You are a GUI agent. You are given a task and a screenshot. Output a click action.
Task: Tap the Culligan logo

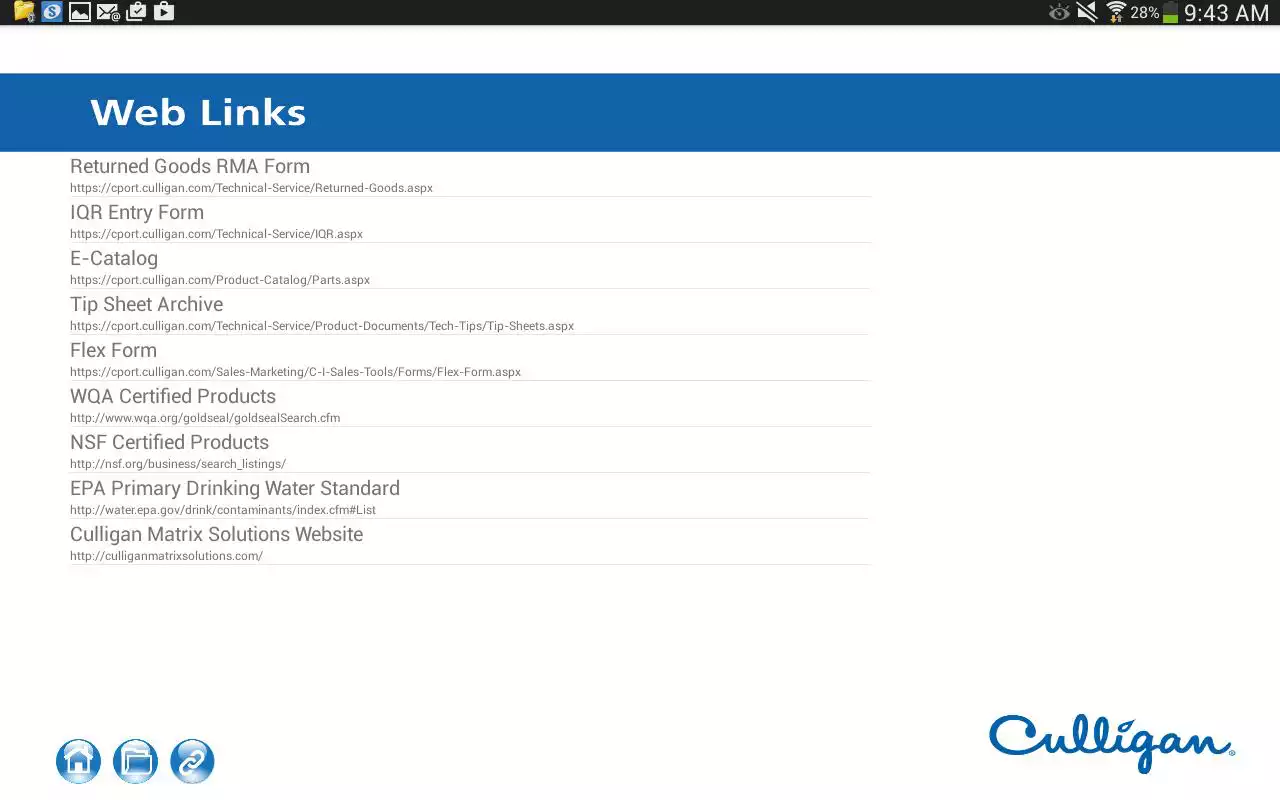click(1112, 744)
